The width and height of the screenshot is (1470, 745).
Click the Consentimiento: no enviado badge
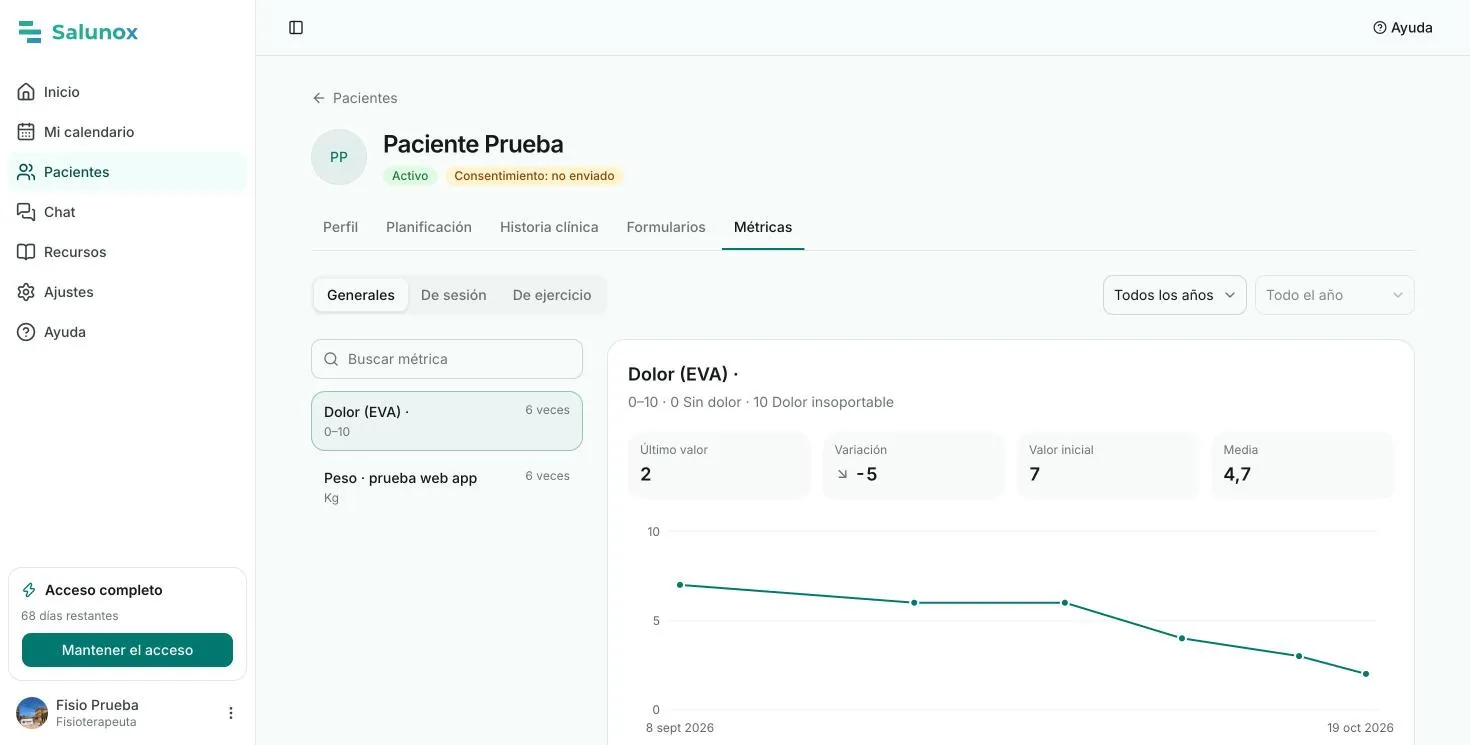[534, 176]
